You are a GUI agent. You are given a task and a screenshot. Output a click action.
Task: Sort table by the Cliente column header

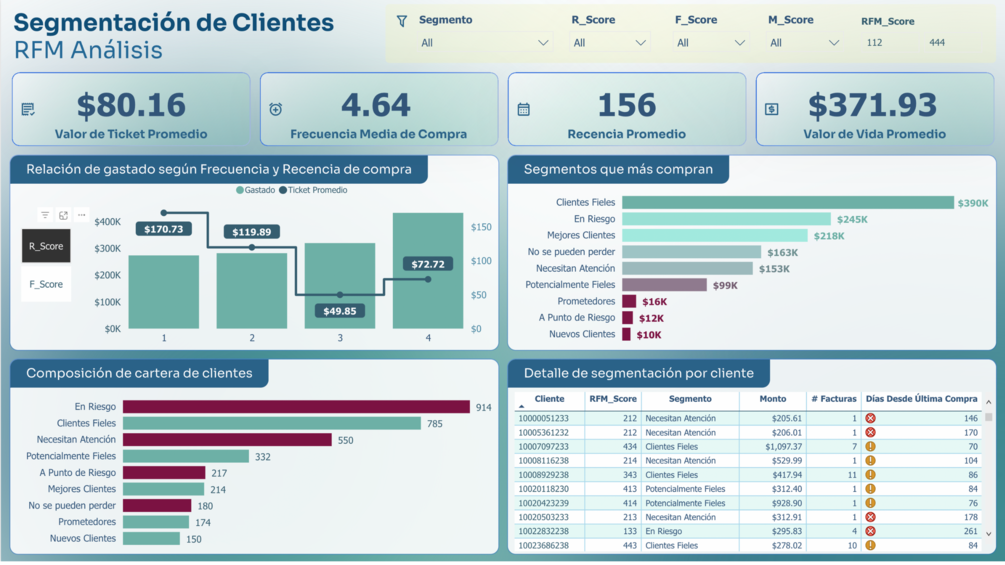pos(549,398)
